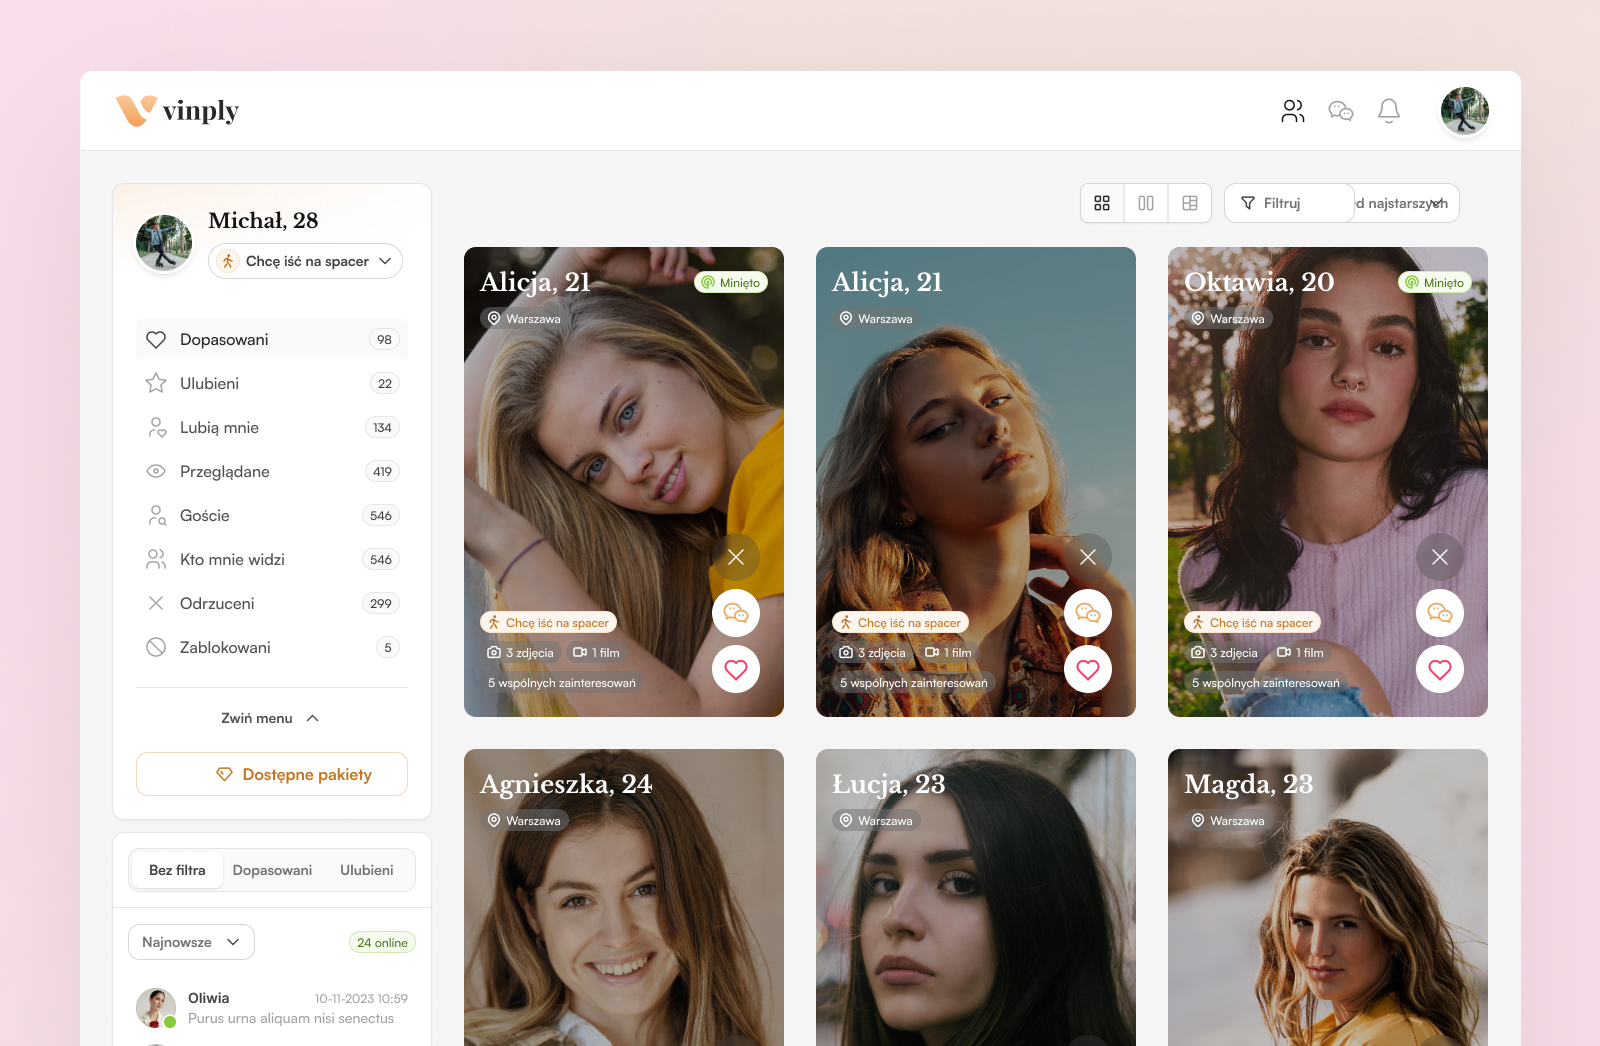Click Chcę iść na spacer tag on Oktawia's card
Viewport: 1600px width, 1046px height.
coord(1252,623)
